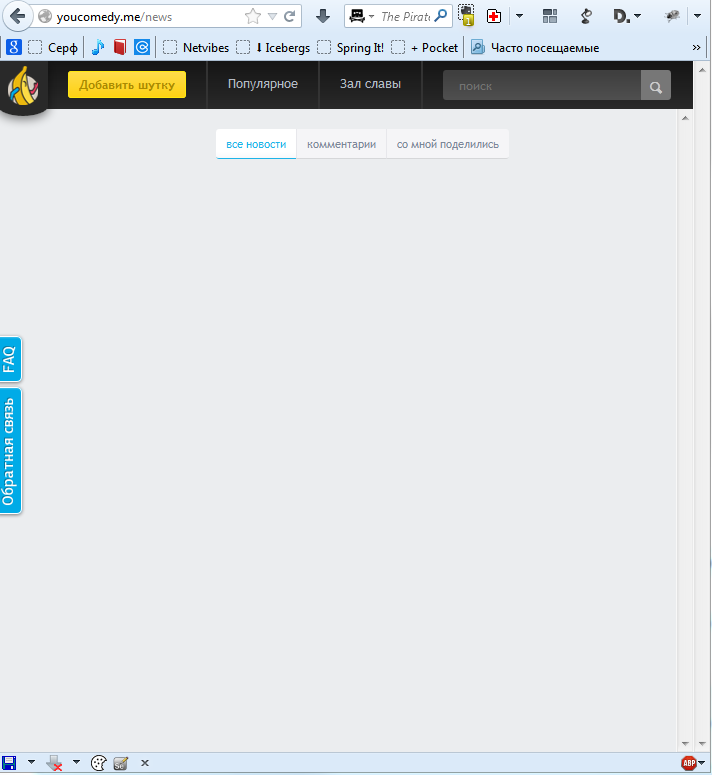The width and height of the screenshot is (712, 775).
Task: Open the «со мной поделились» tab
Action: click(447, 144)
